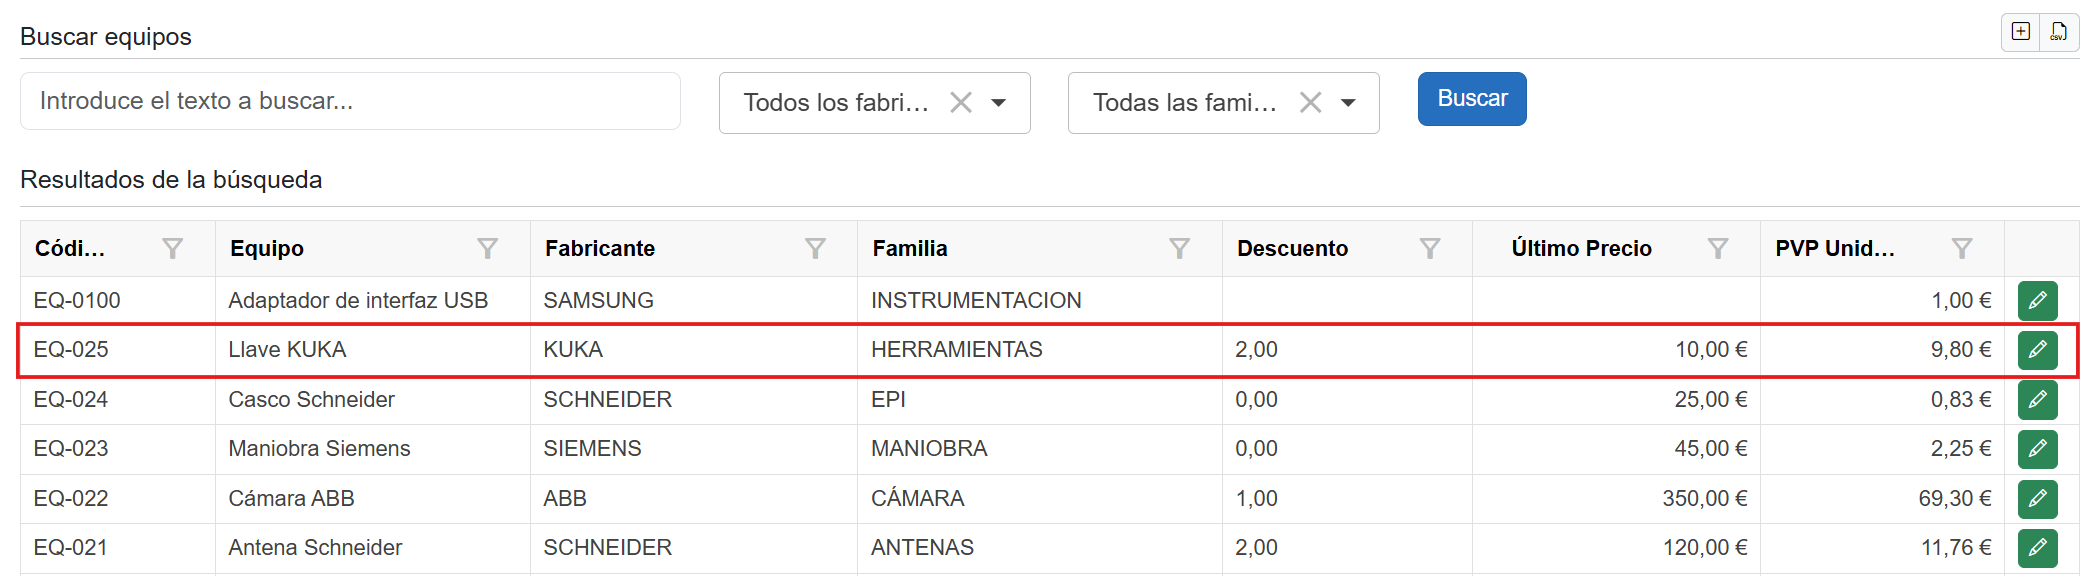The width and height of the screenshot is (2092, 576).
Task: Select the Maniobra Siemens row
Action: point(320,449)
